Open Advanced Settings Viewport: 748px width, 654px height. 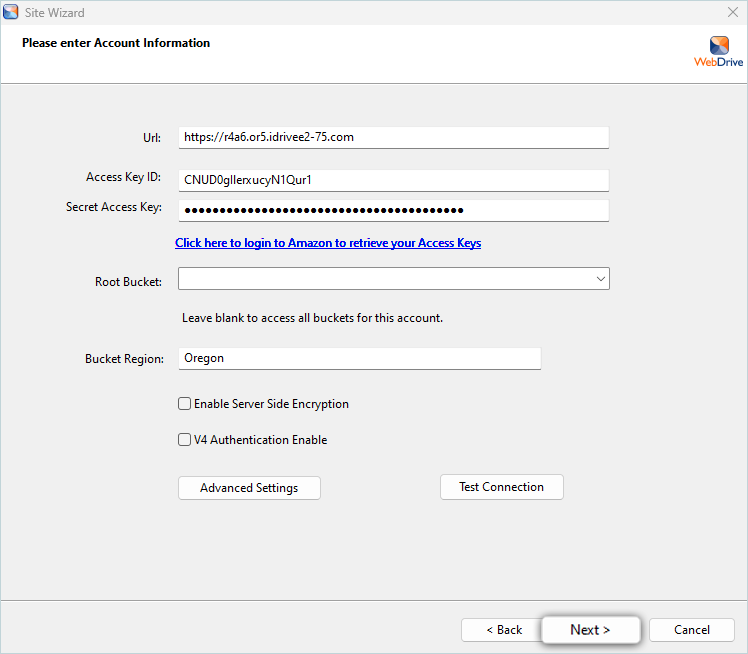click(x=249, y=488)
